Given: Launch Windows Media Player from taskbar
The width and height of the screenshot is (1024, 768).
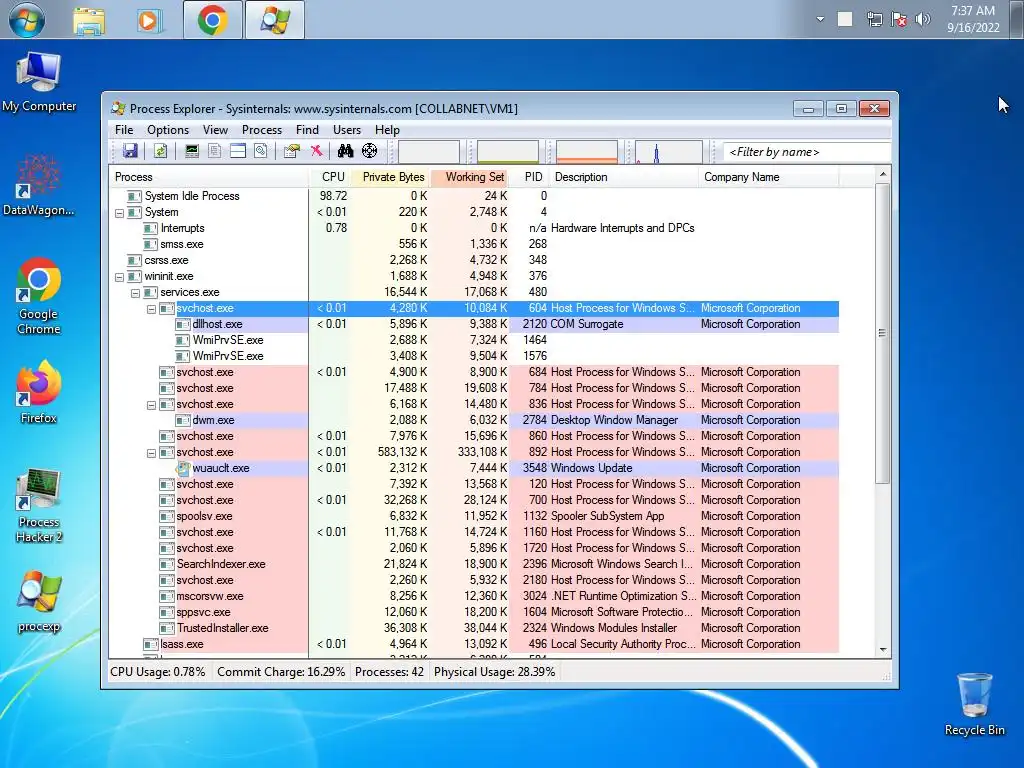Looking at the screenshot, I should click(x=150, y=20).
